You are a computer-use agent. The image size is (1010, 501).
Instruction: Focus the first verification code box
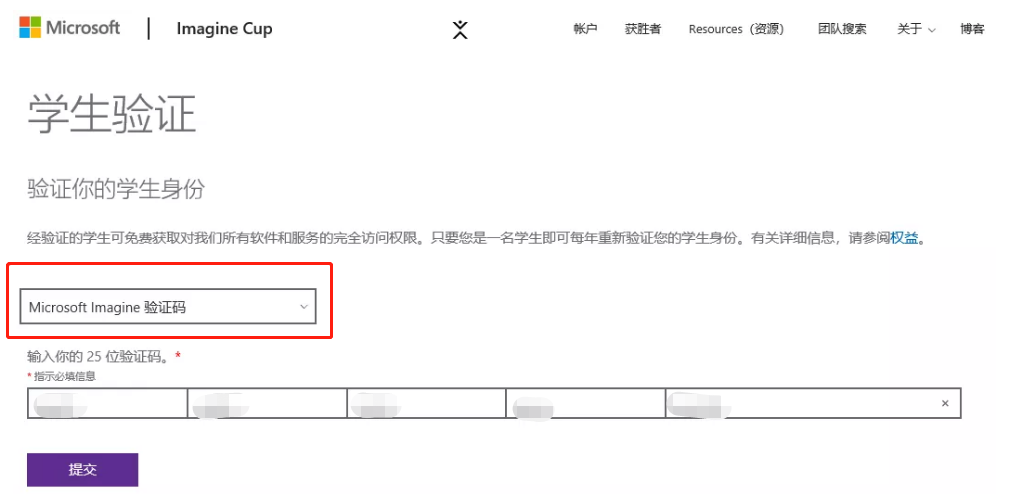tap(107, 403)
